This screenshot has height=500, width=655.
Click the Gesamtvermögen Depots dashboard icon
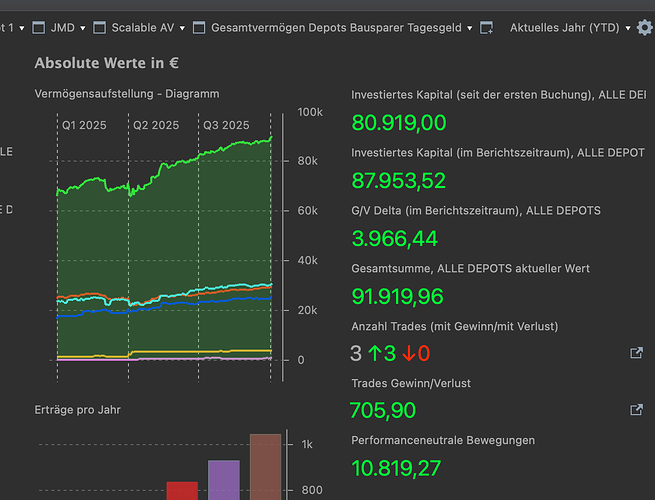coord(199,28)
